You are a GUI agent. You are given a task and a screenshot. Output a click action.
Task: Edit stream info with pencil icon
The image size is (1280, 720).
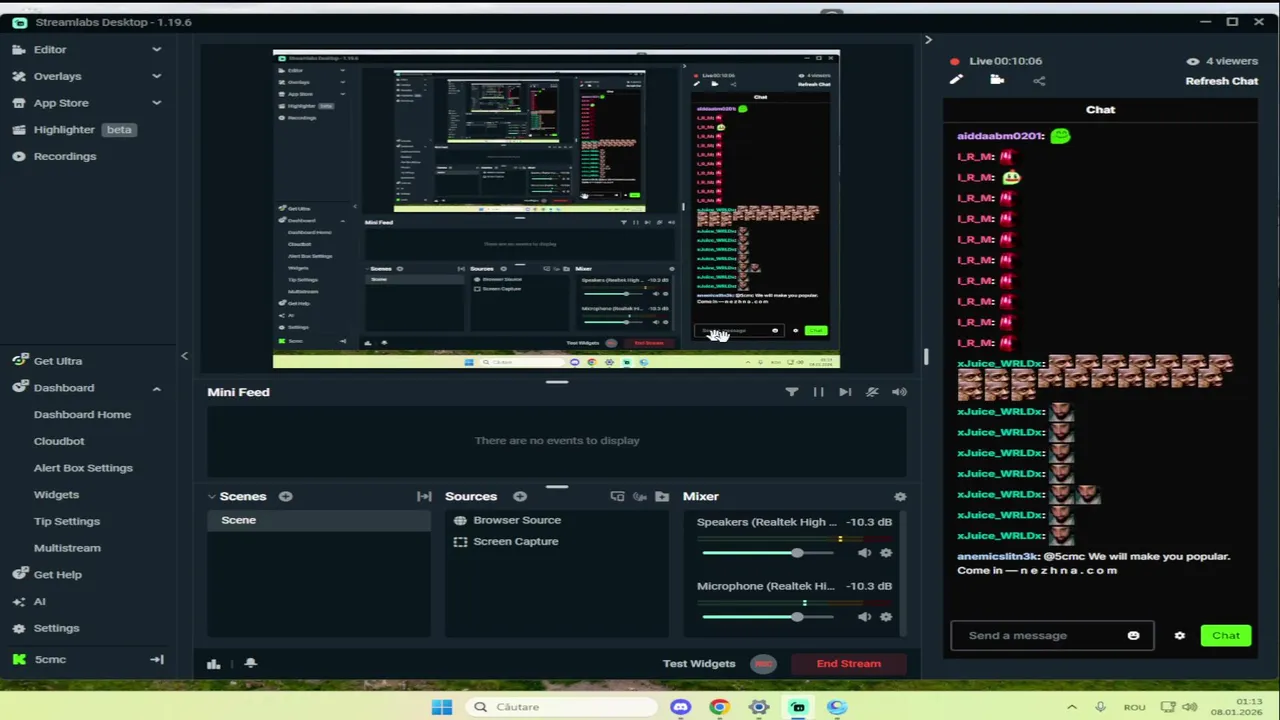[956, 81]
